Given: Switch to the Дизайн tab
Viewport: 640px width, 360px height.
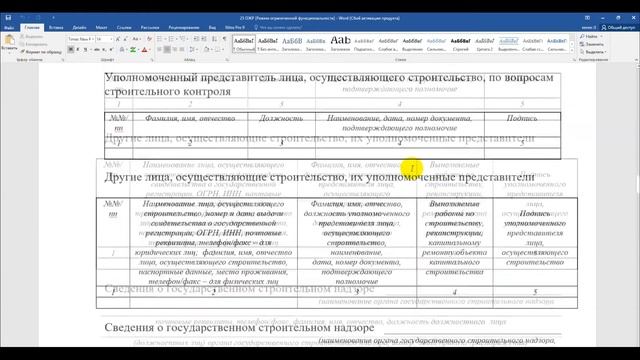Looking at the screenshot, I should pyautogui.click(x=79, y=27).
